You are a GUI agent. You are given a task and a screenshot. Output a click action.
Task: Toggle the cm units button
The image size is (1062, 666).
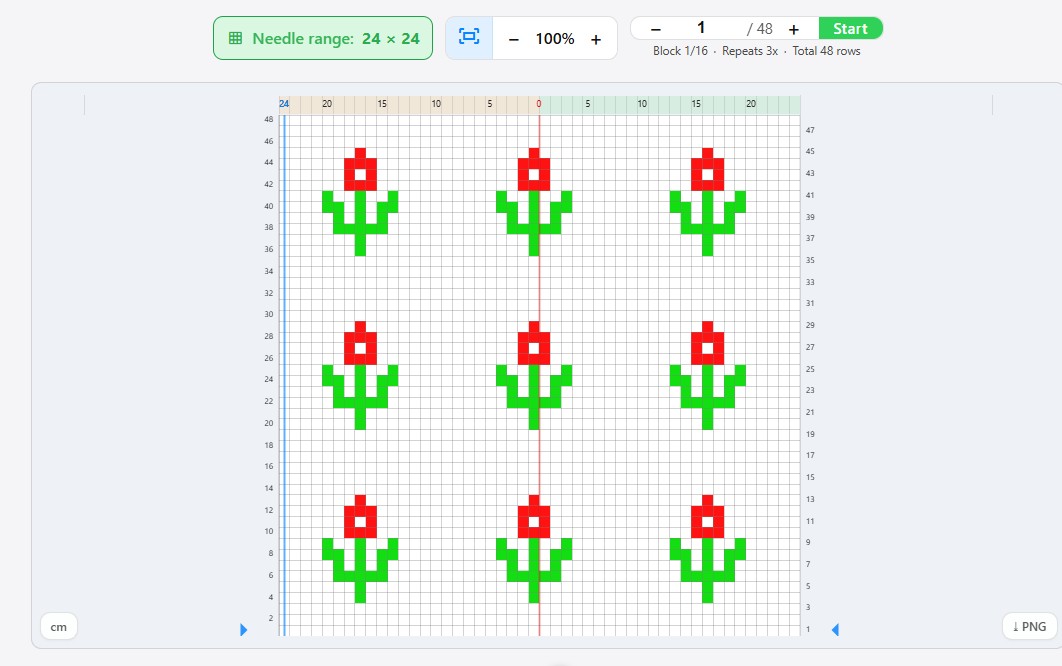[59, 626]
